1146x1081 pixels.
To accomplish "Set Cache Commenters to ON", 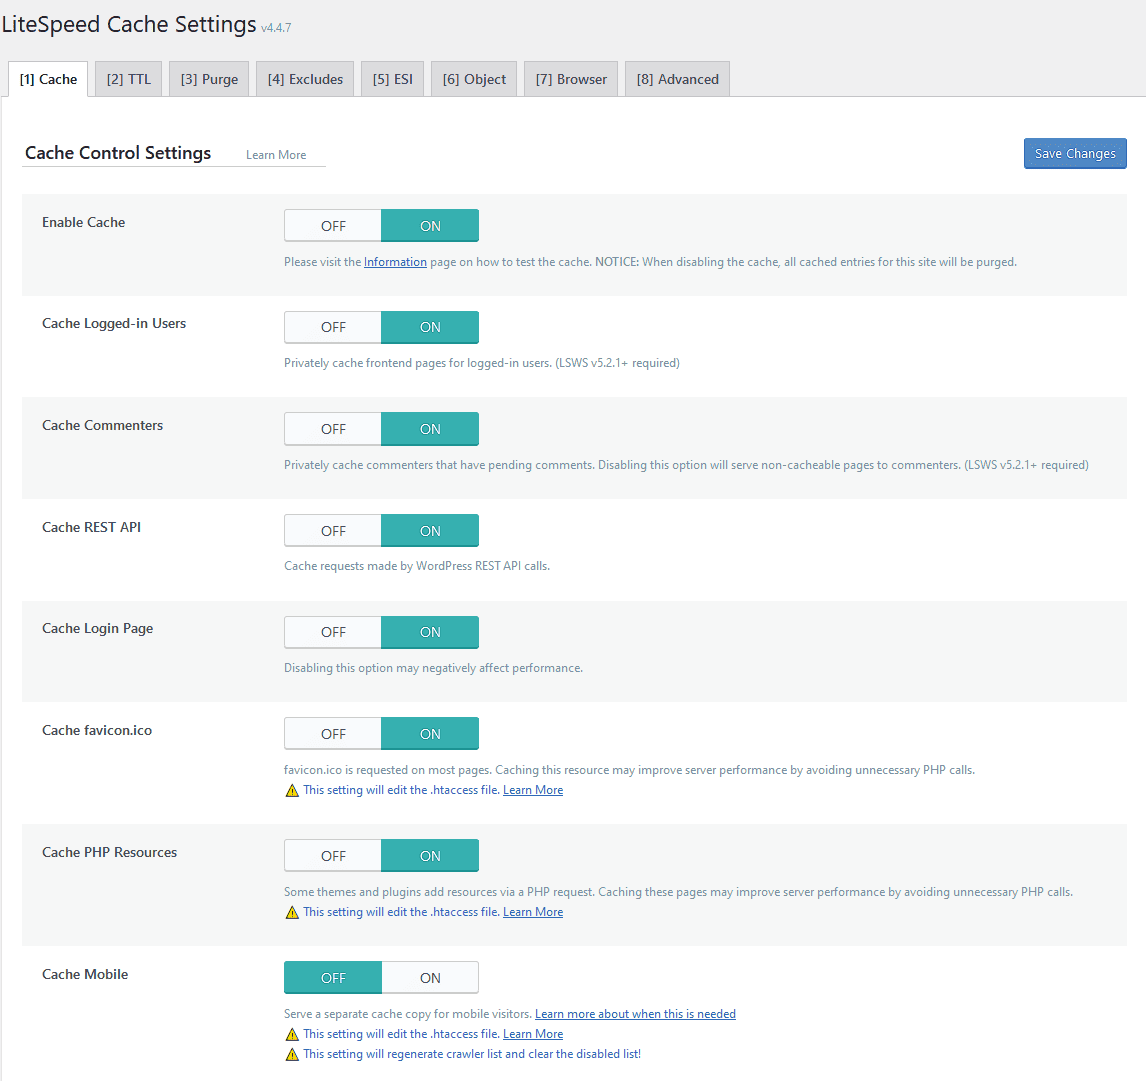I will (430, 429).
